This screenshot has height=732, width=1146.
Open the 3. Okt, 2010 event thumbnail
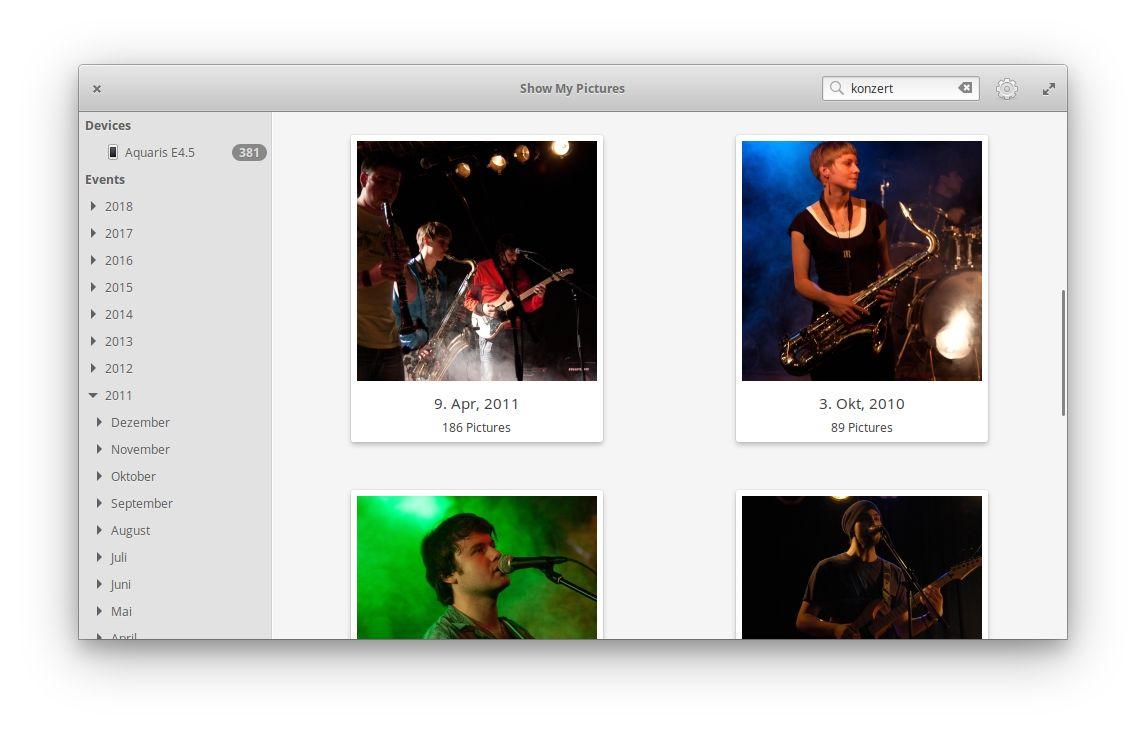click(862, 261)
